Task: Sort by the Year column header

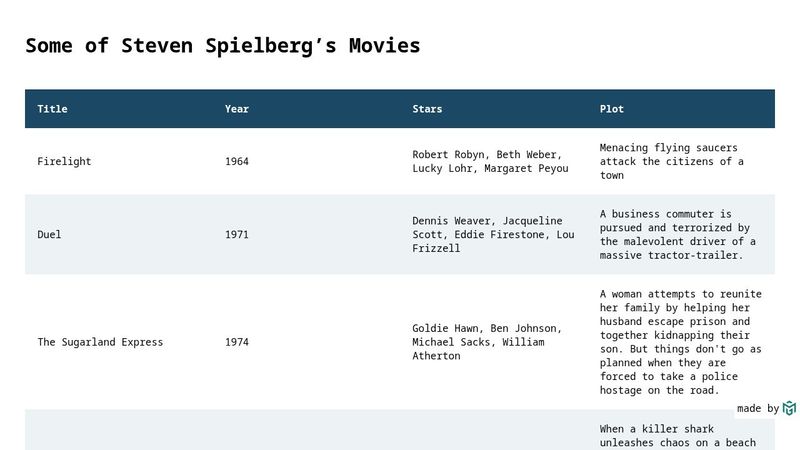Action: 237,109
